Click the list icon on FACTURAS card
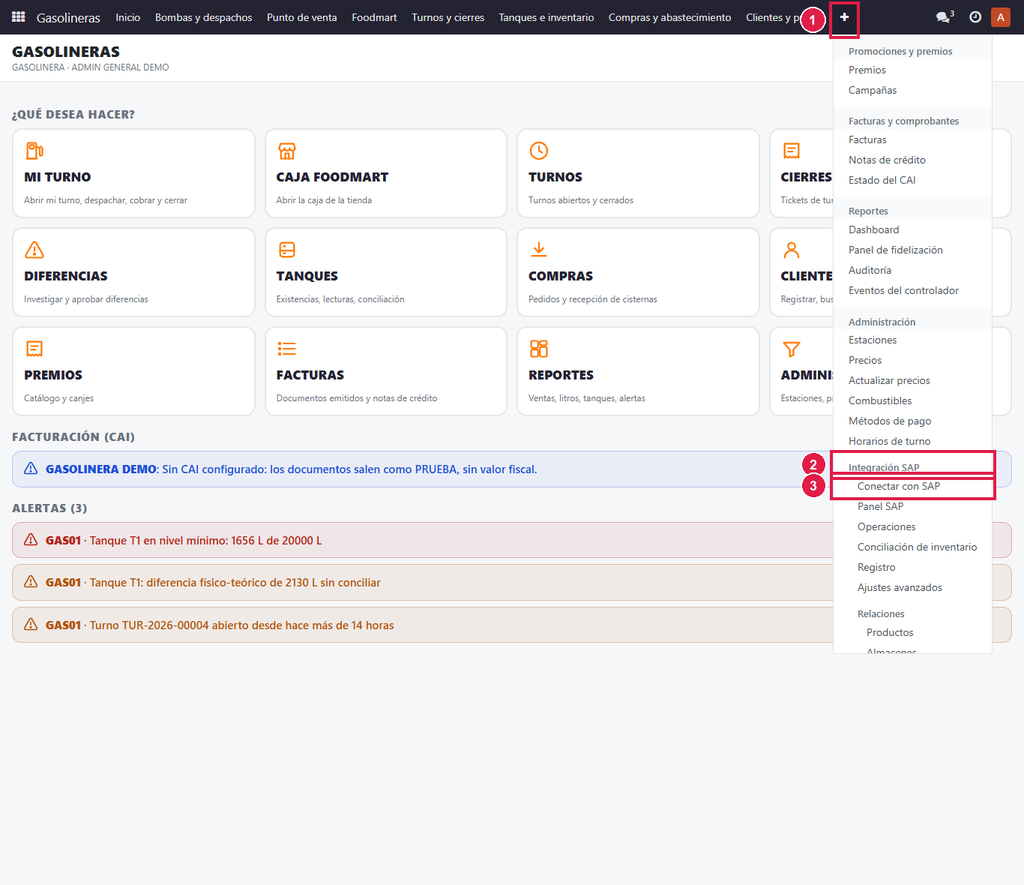Image resolution: width=1024 pixels, height=885 pixels. (x=287, y=349)
